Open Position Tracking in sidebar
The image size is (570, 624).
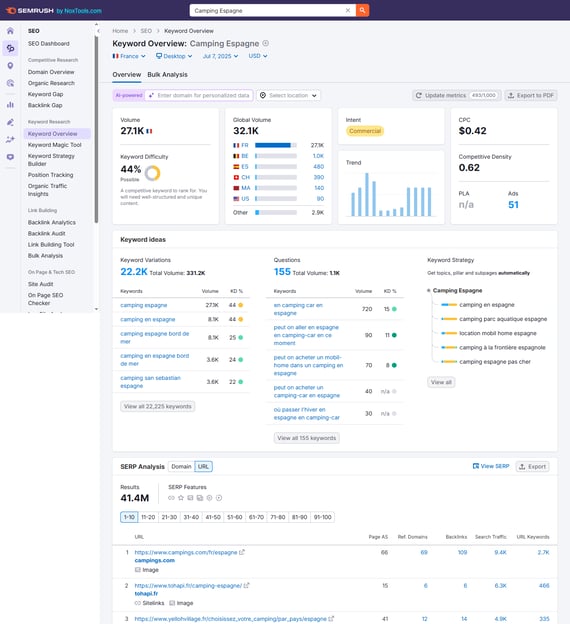pyautogui.click(x=51, y=175)
